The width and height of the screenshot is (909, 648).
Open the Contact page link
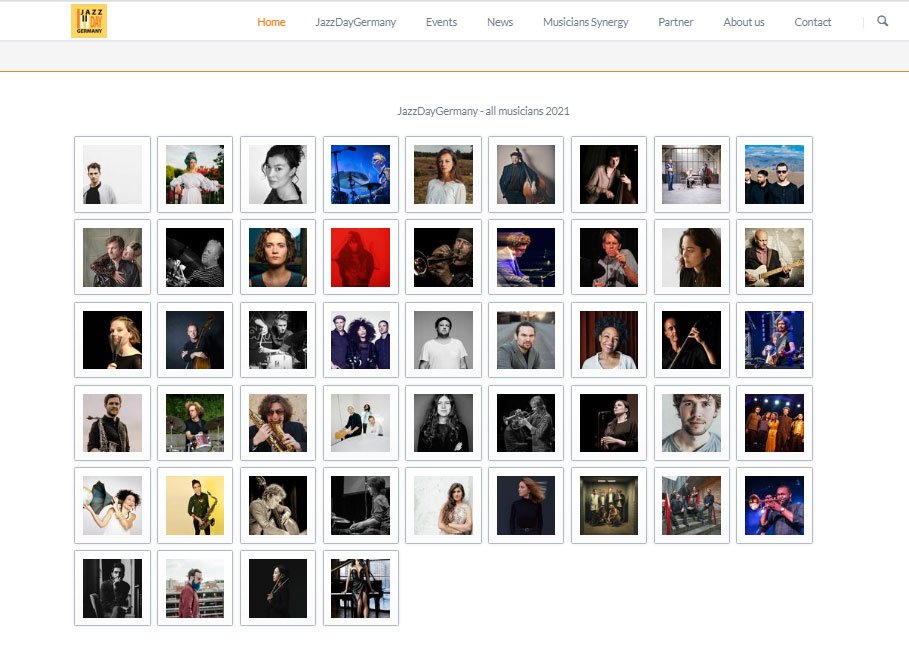813,22
